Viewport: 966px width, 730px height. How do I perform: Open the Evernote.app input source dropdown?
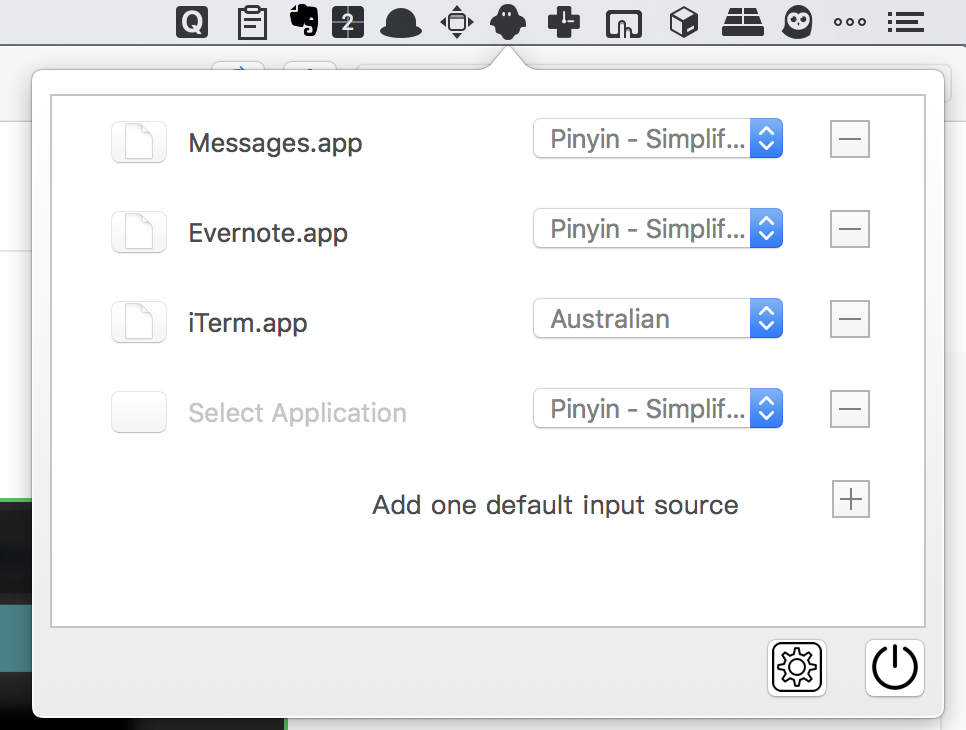(x=657, y=229)
